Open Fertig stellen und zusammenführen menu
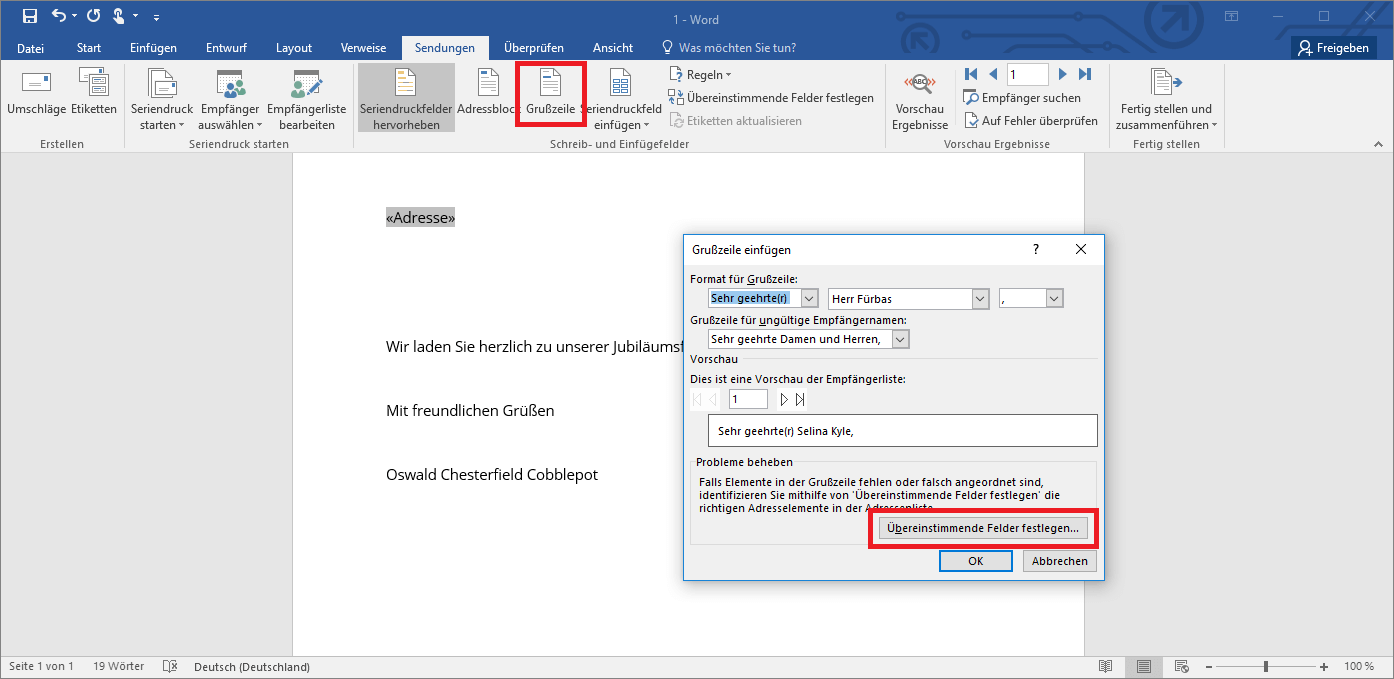Viewport: 1394px width, 679px height. pyautogui.click(x=1166, y=99)
